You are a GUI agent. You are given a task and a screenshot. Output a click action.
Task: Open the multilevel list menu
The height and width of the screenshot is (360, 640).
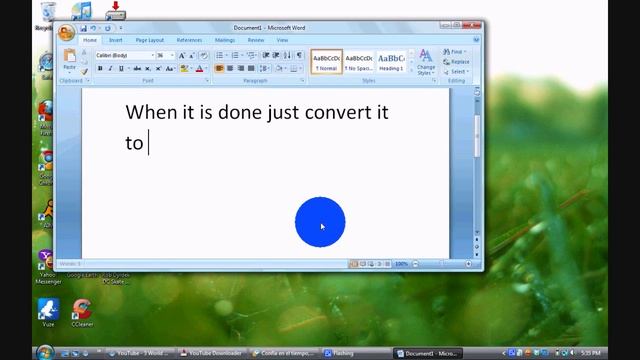251,56
